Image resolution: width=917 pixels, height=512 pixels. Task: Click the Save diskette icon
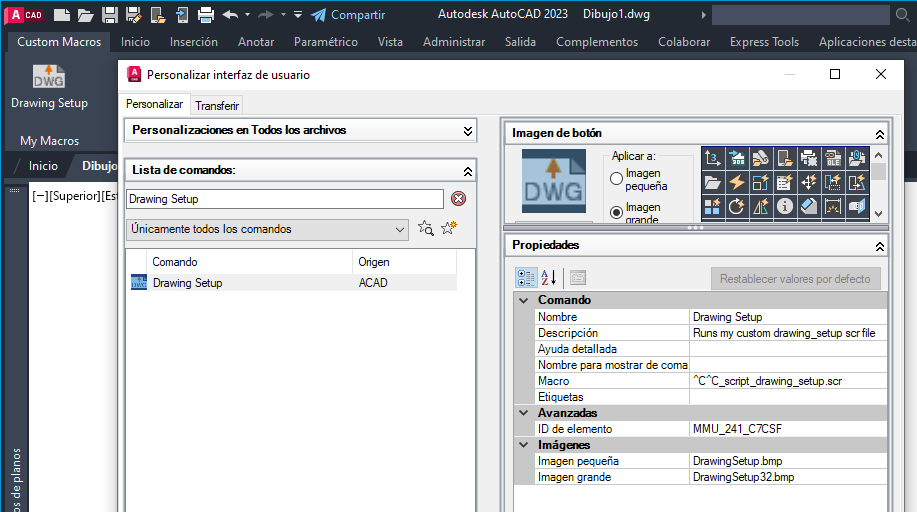click(109, 15)
